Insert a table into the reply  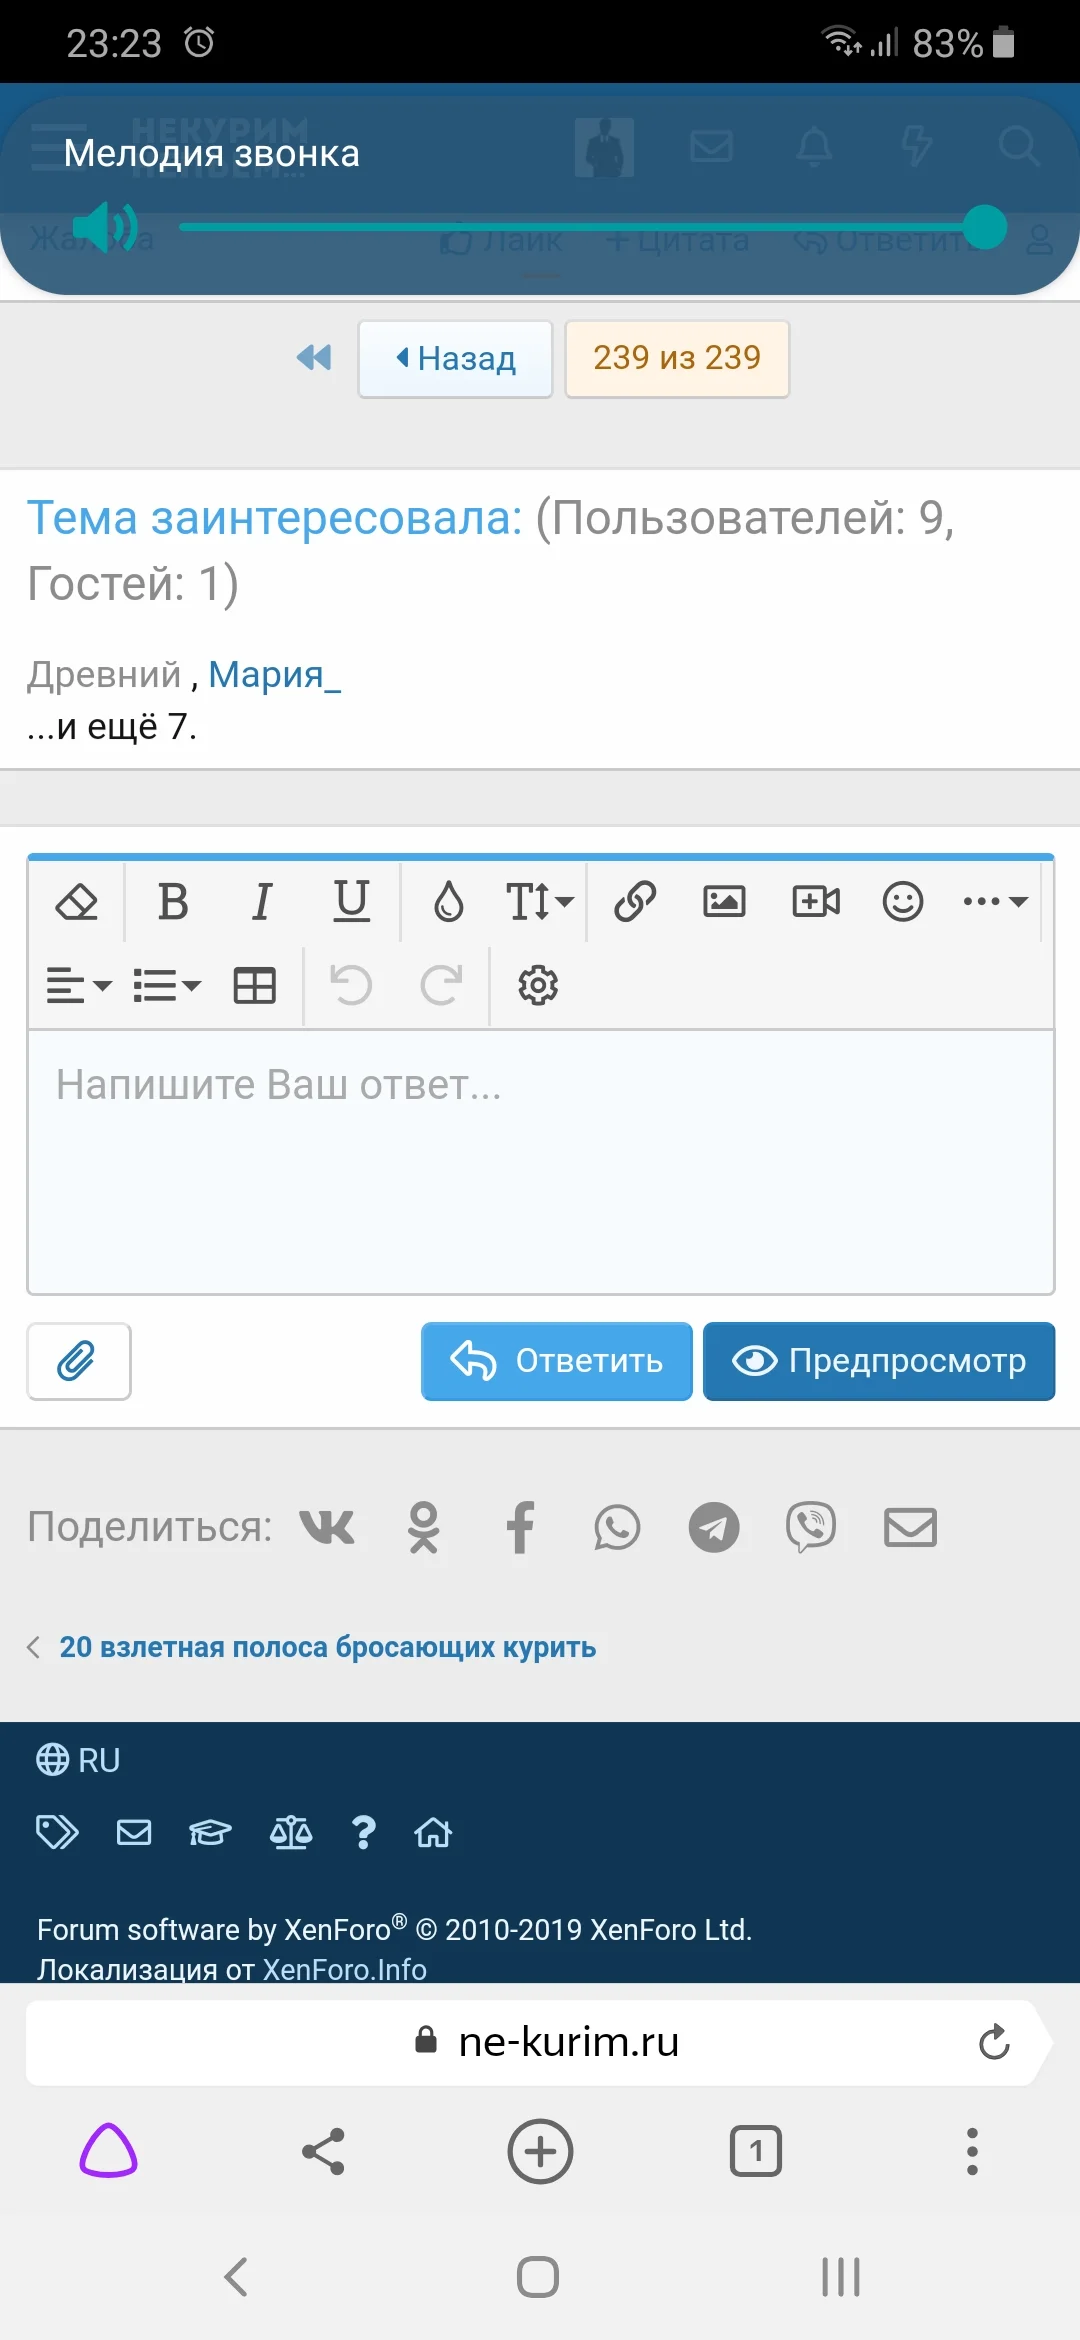[x=254, y=986]
